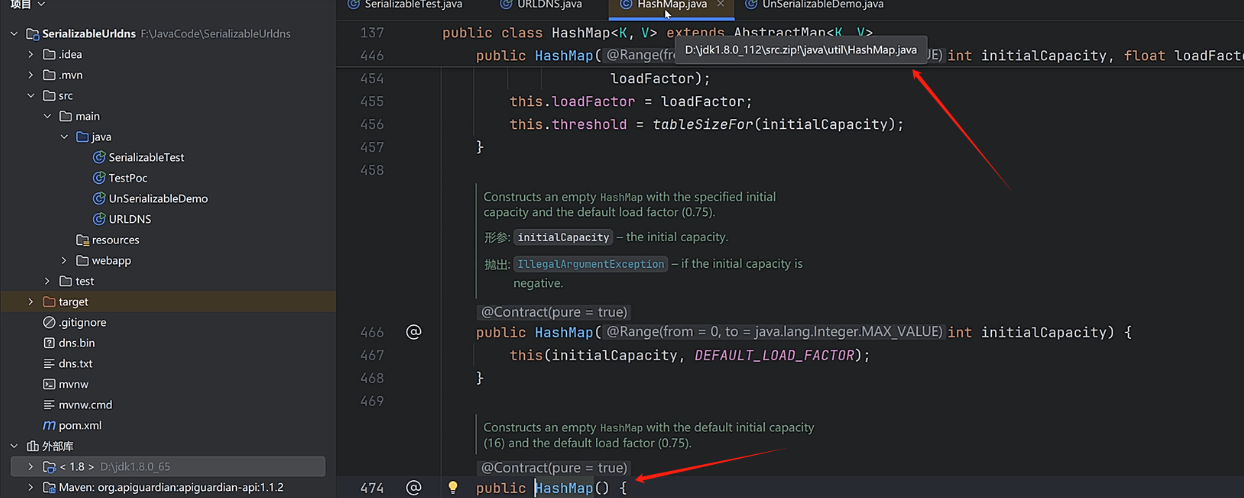Collapse the java source folder
The height and width of the screenshot is (498, 1244).
[64, 137]
